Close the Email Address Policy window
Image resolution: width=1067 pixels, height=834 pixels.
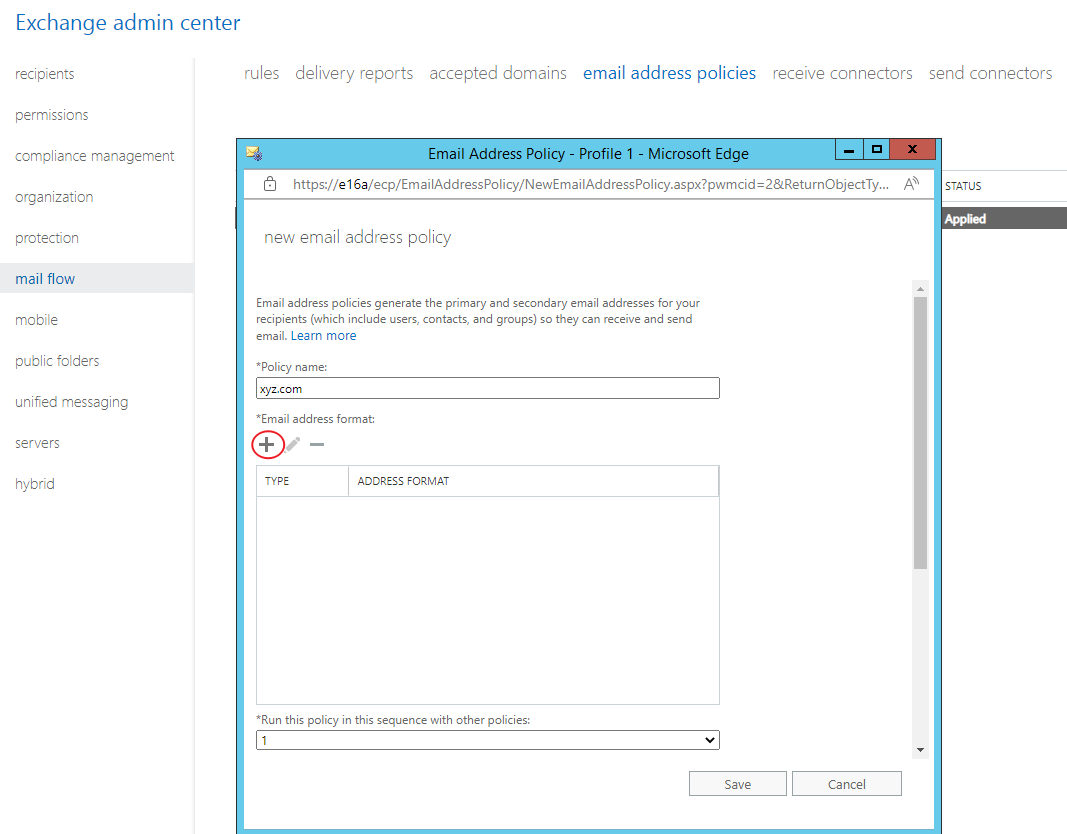(913, 150)
